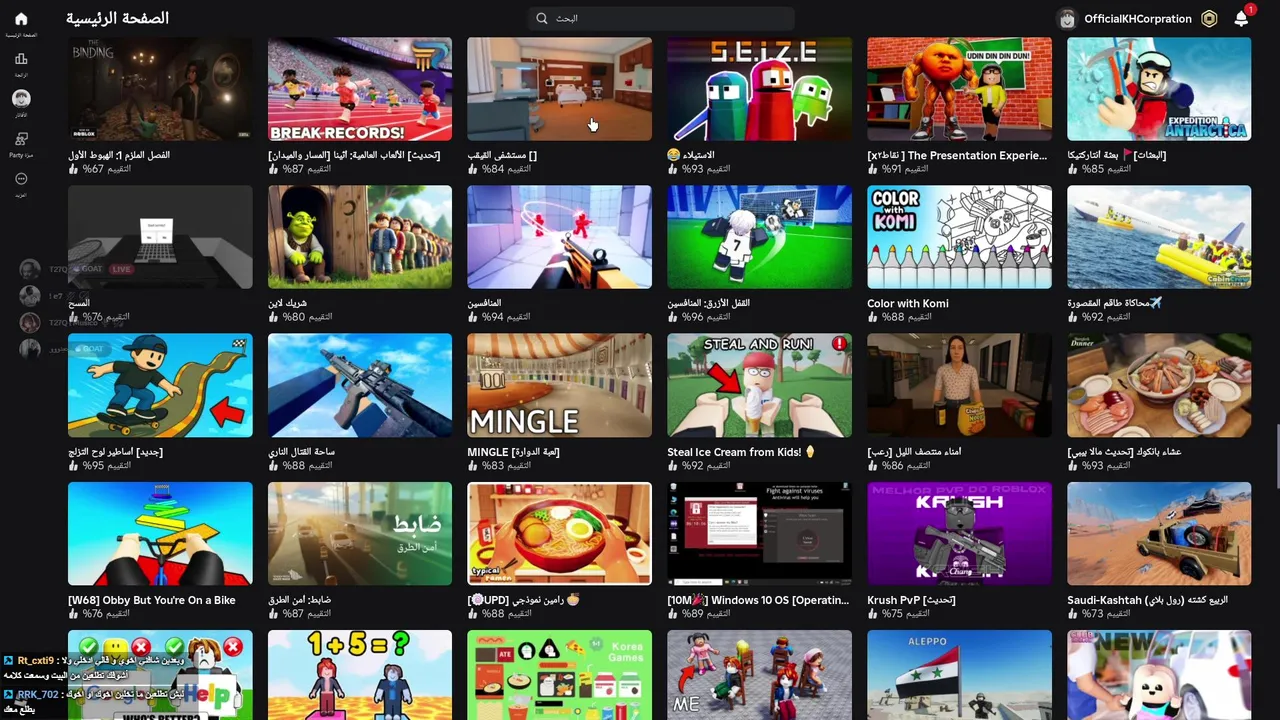Open the Krush PvP thumbnail

click(x=960, y=533)
